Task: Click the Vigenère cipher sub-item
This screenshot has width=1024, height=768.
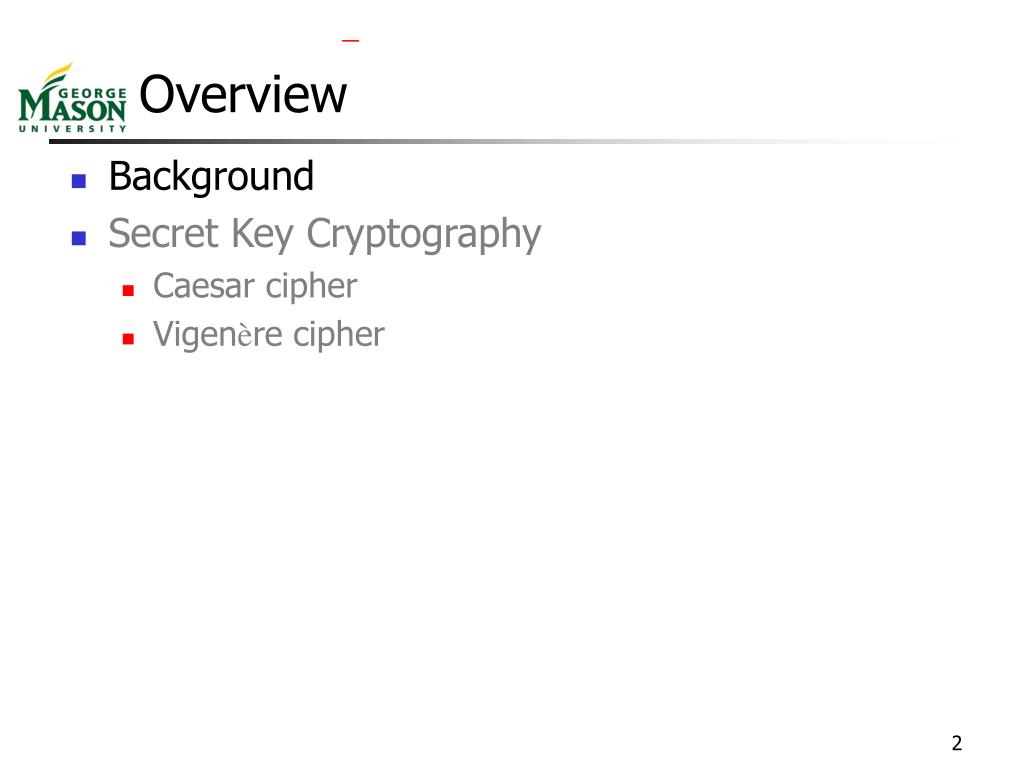Action: [x=268, y=335]
